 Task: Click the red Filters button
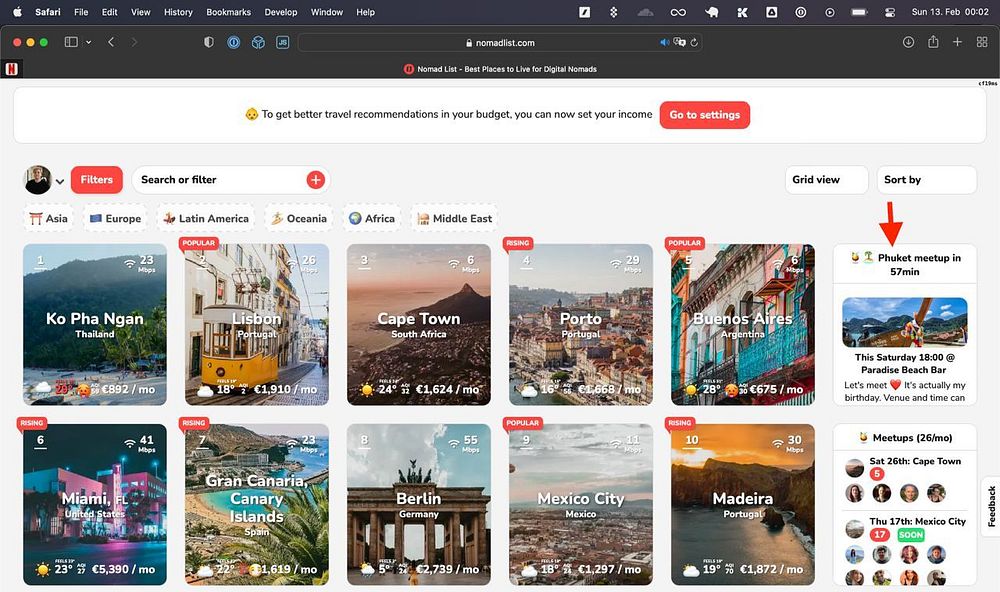pos(96,180)
